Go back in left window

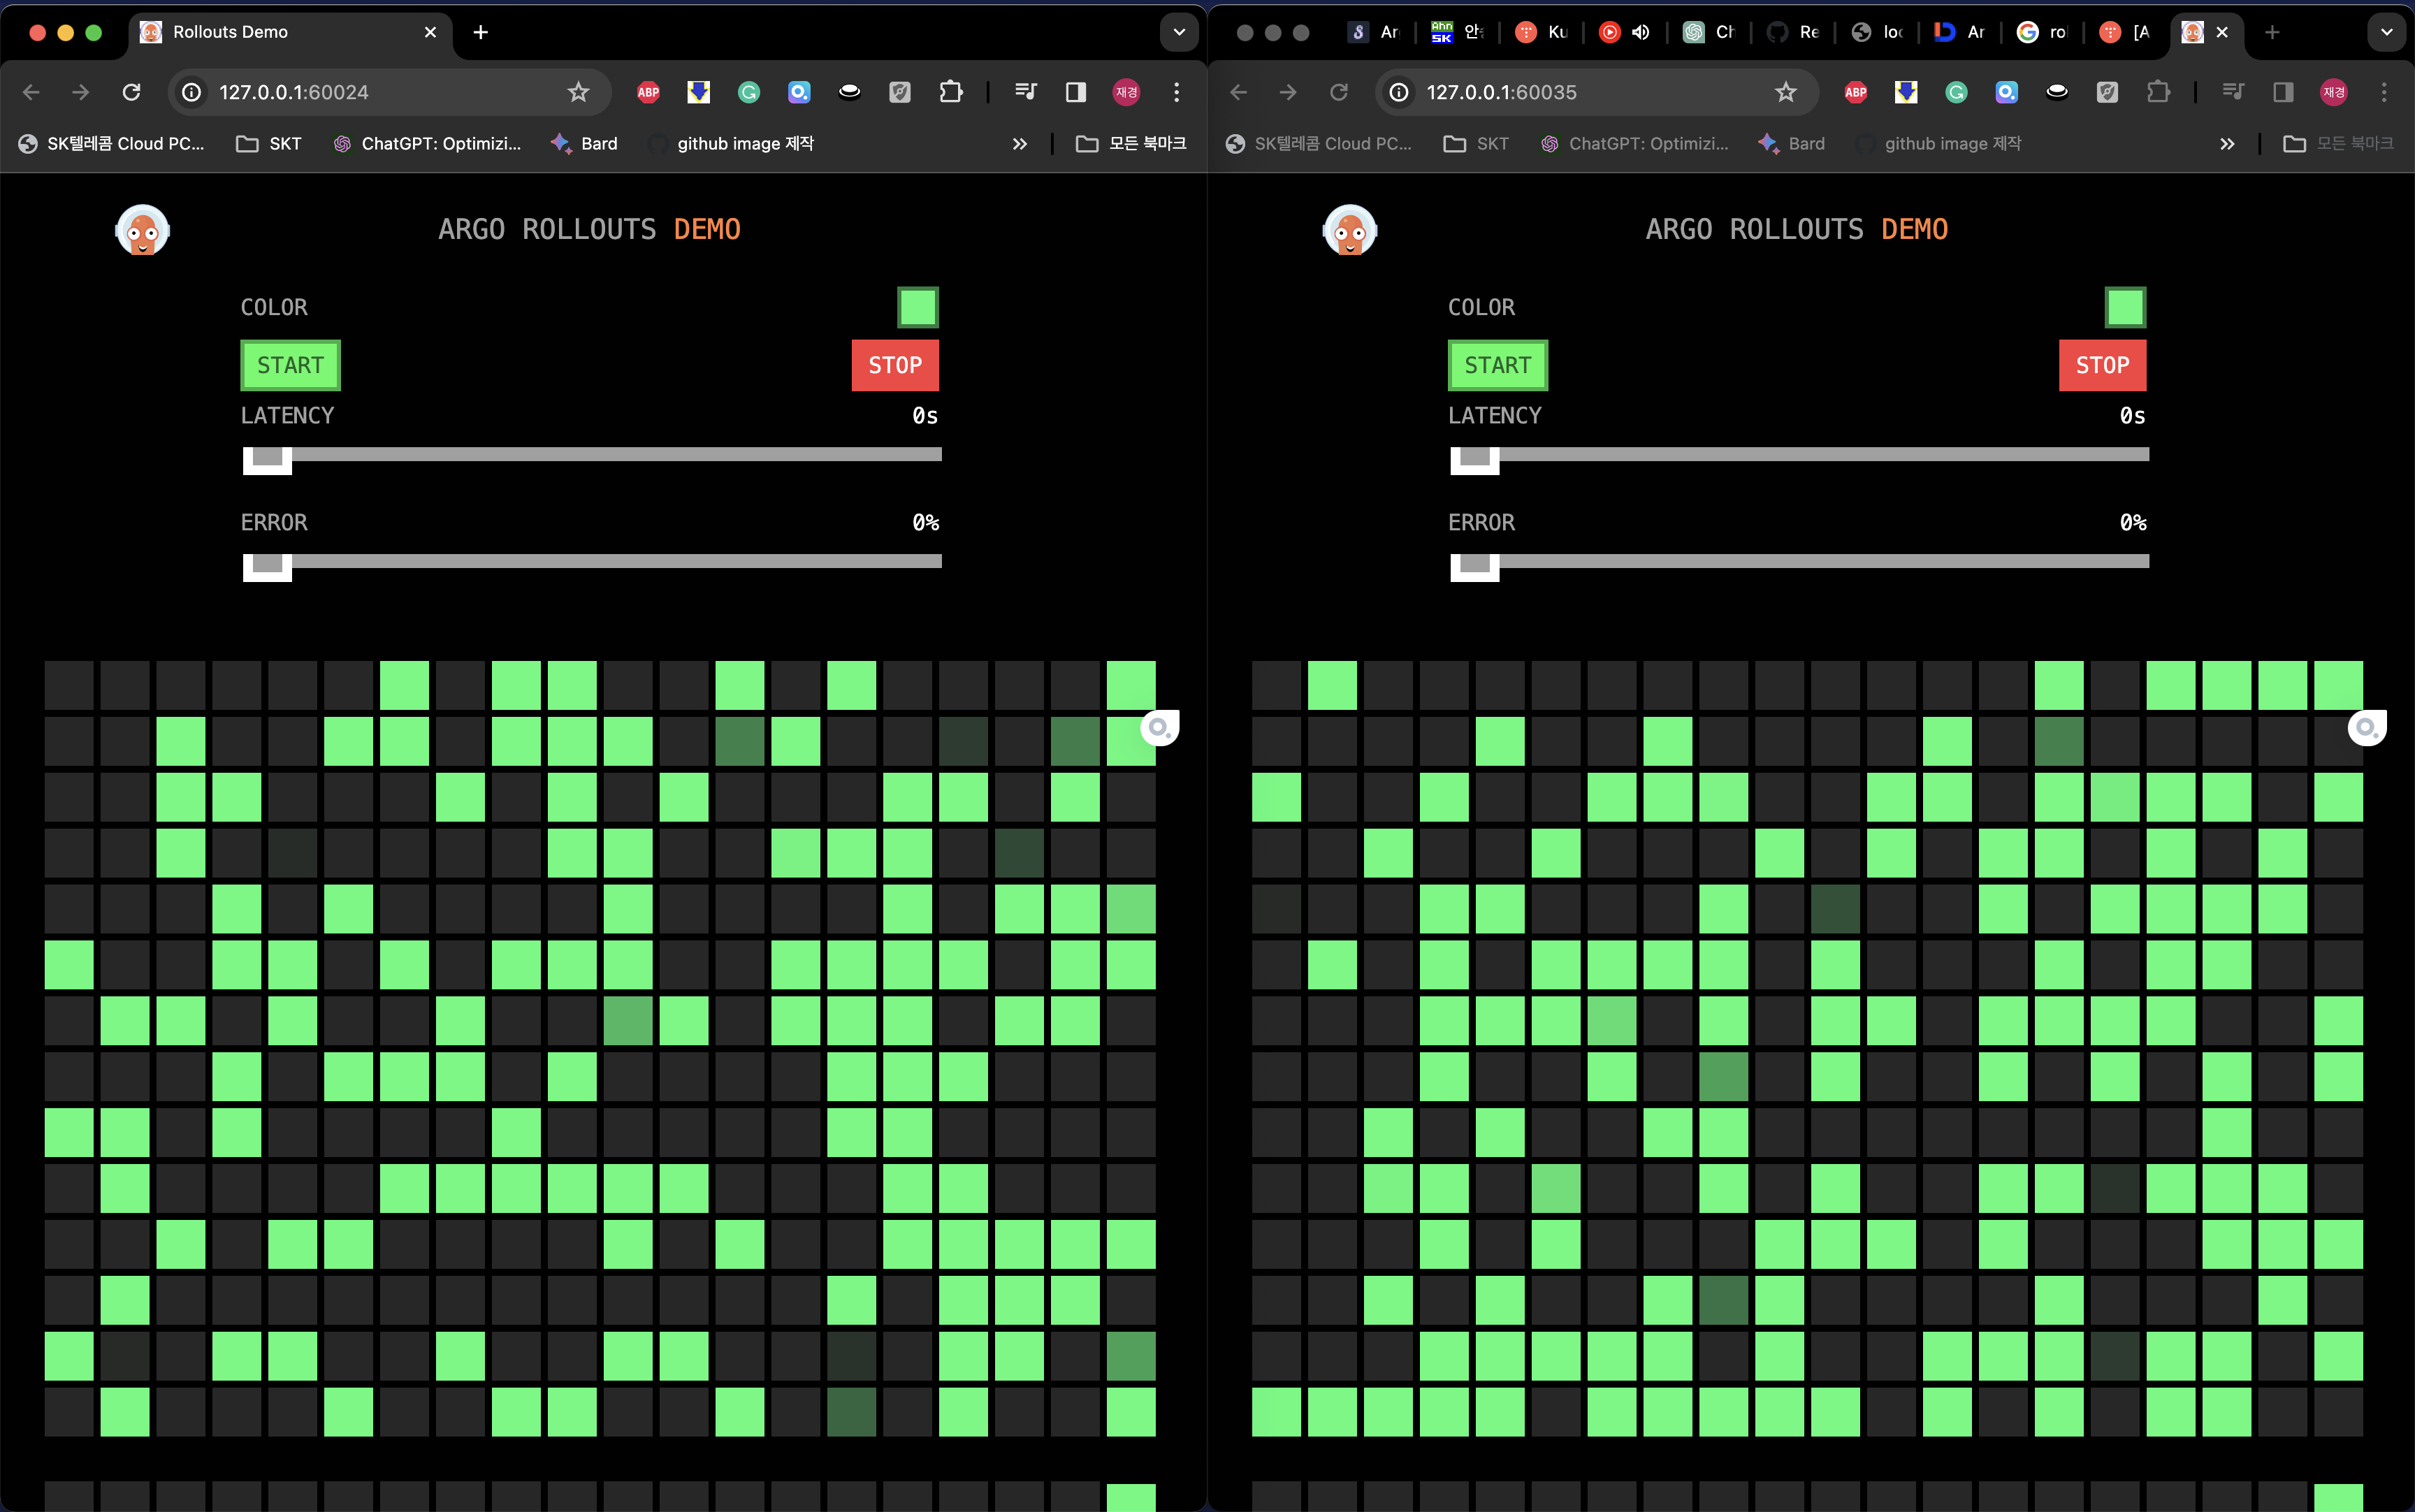31,92
